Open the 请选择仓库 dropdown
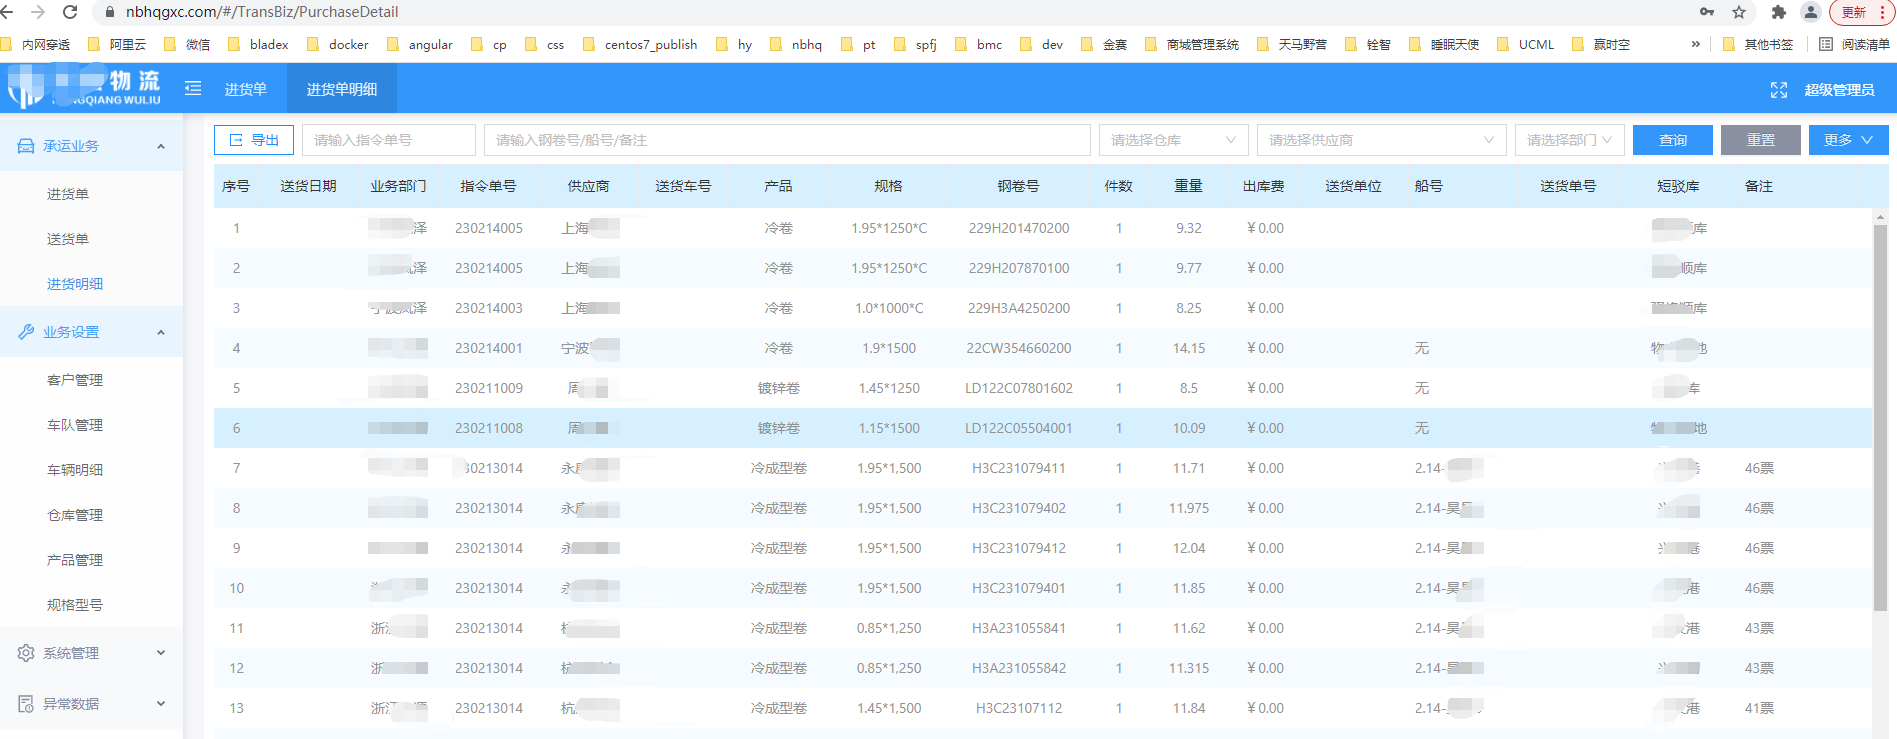This screenshot has width=1897, height=739. [1173, 140]
